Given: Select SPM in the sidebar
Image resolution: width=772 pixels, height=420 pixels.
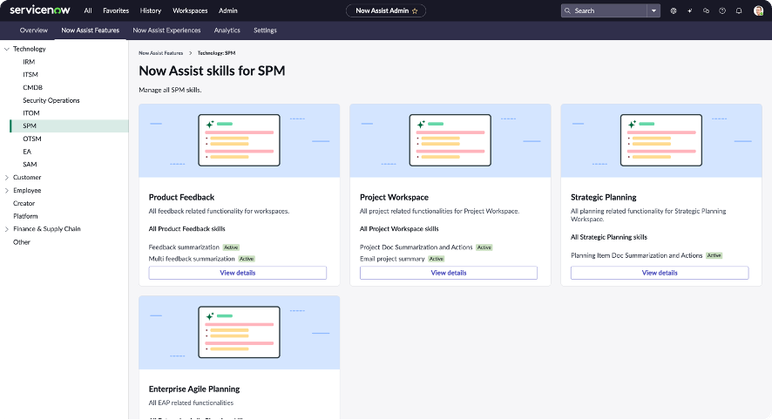Looking at the screenshot, I should point(69,126).
